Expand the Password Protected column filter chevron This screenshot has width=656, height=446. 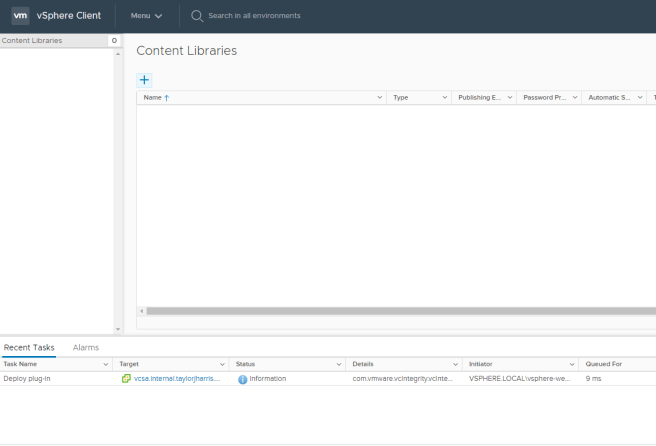pos(574,98)
